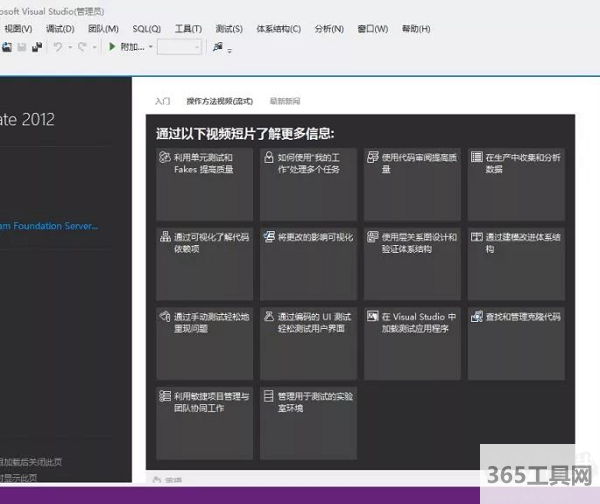Click icon on '在 Visual Studio 中加载测试应用程序' tile

(372, 317)
